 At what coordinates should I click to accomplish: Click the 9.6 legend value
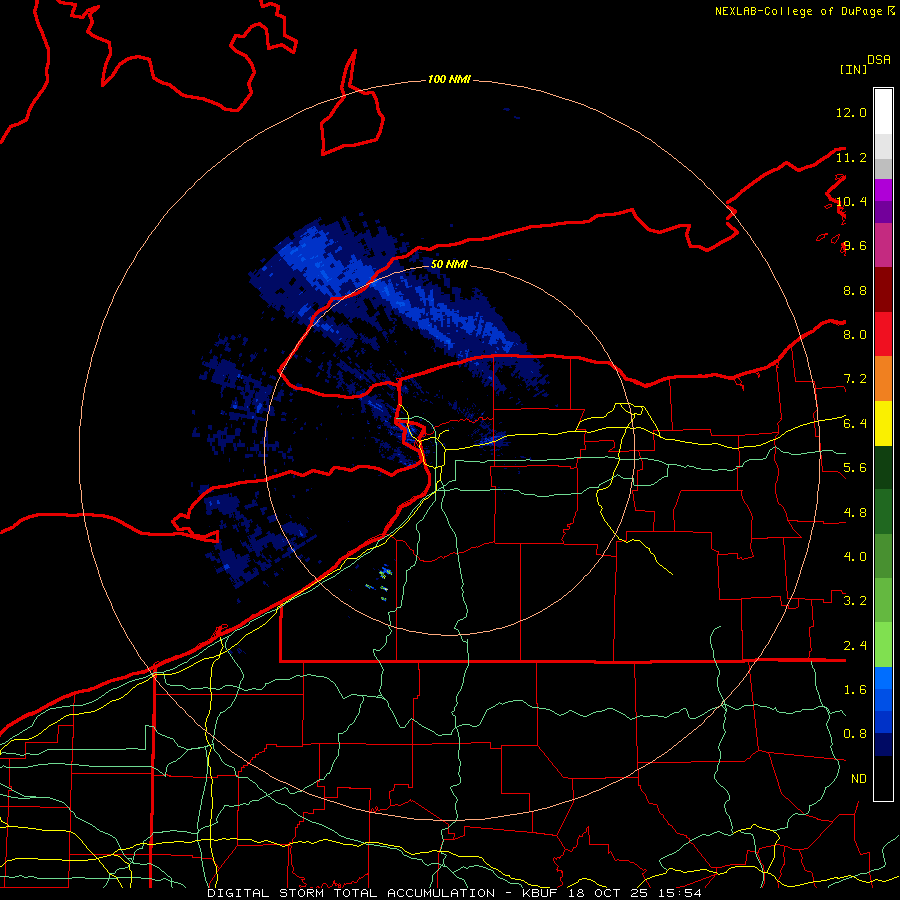click(x=855, y=246)
